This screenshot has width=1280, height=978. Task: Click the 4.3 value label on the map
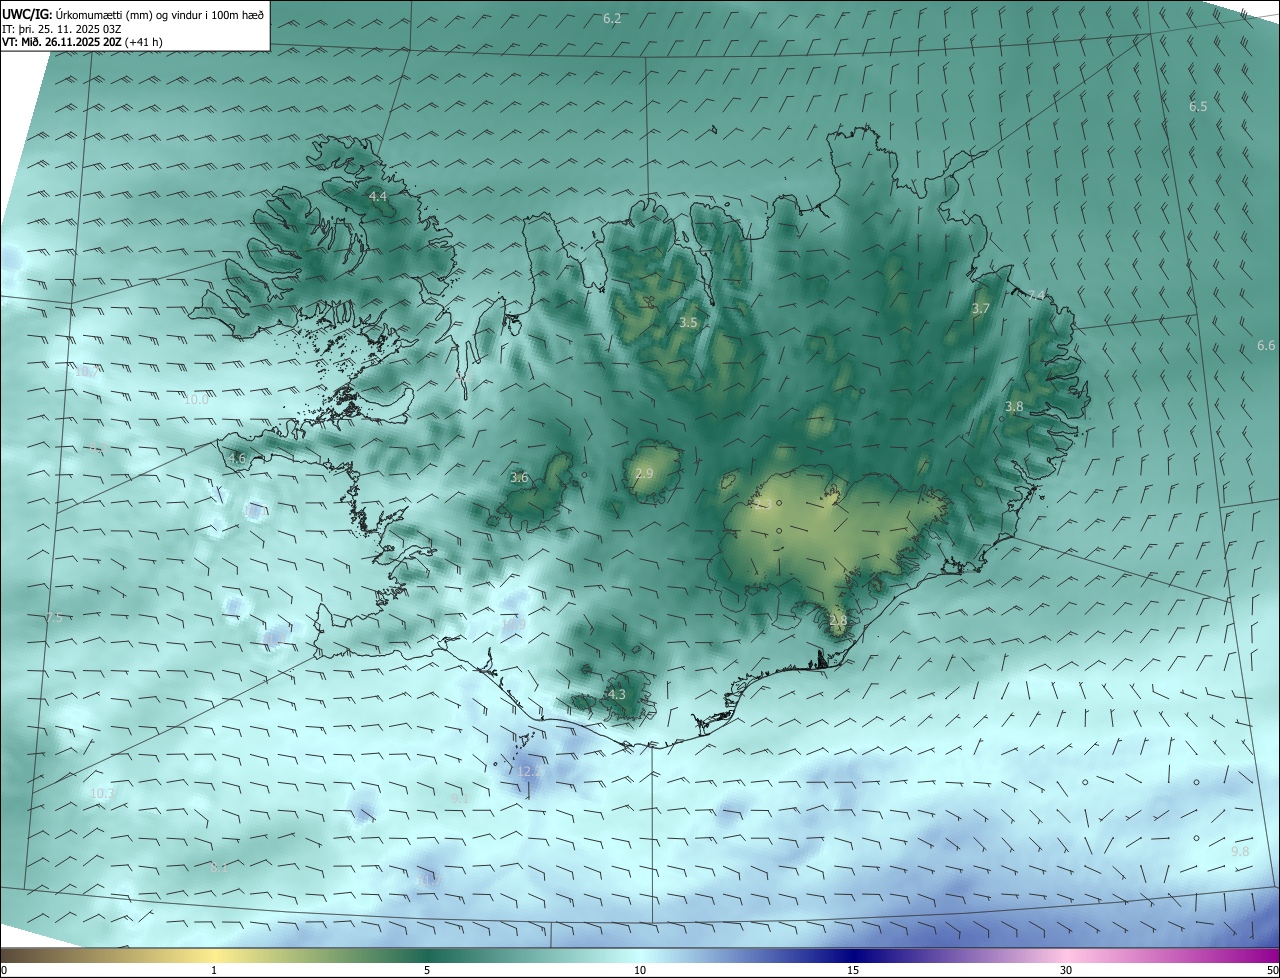click(x=617, y=695)
